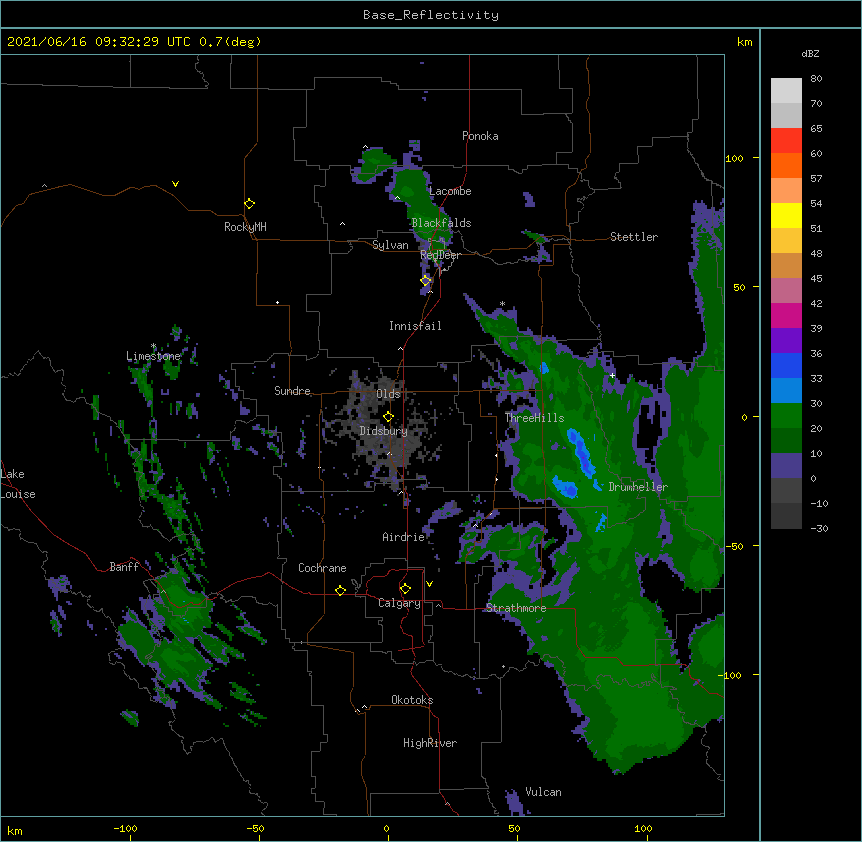Click the Olds label
This screenshot has height=842, width=862.
(388, 394)
